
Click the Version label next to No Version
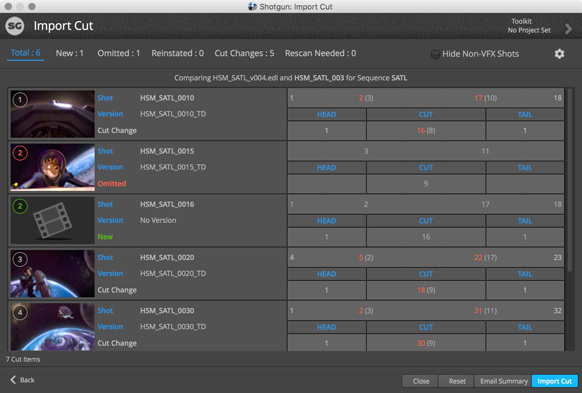pyautogui.click(x=110, y=220)
